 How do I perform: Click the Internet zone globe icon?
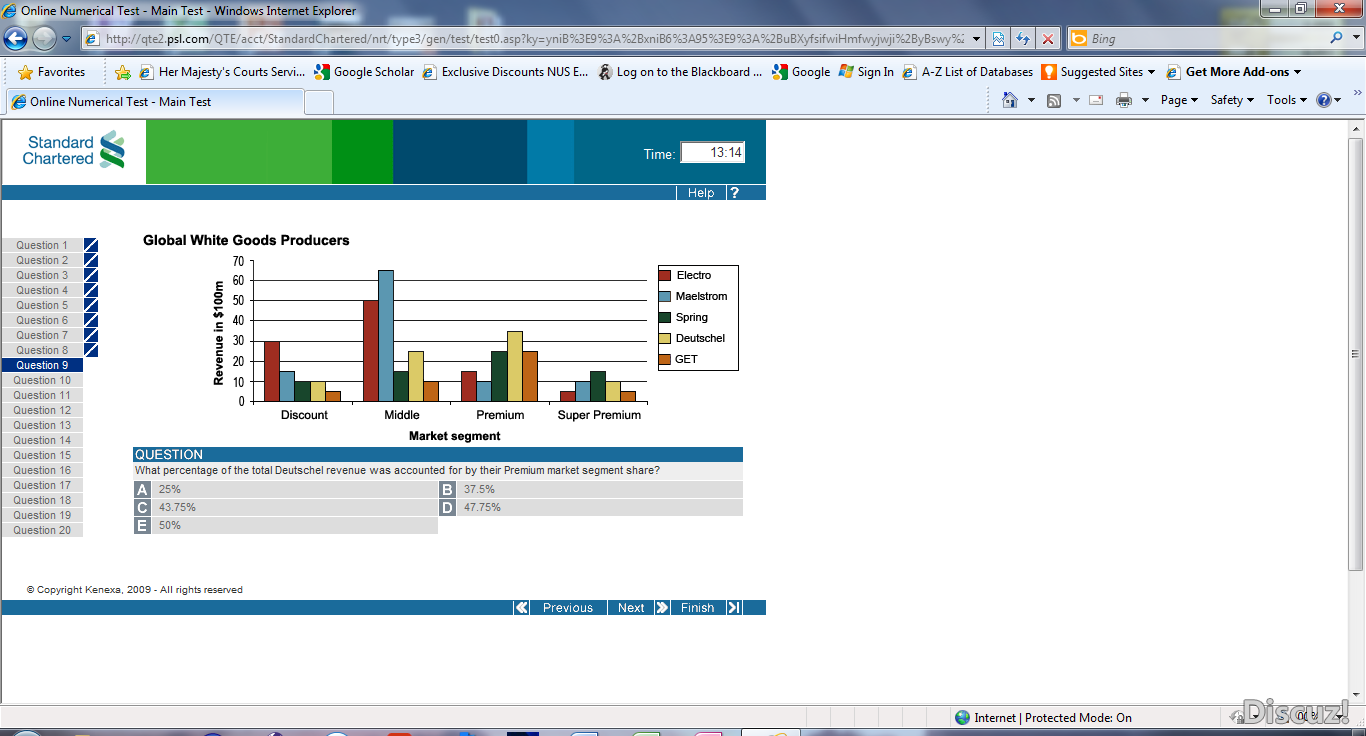(x=962, y=717)
